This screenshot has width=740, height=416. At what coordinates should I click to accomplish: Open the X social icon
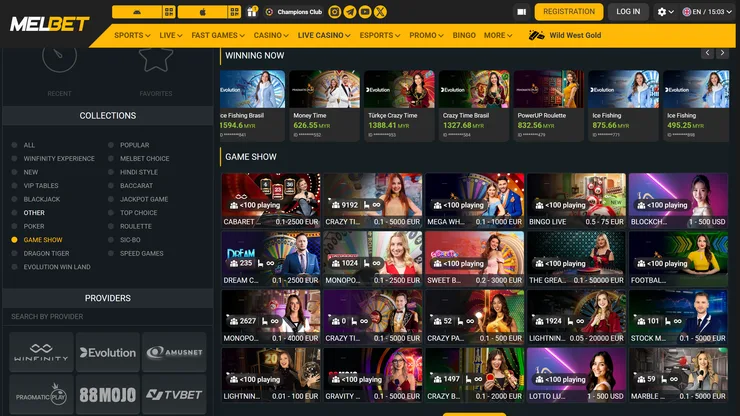point(380,12)
